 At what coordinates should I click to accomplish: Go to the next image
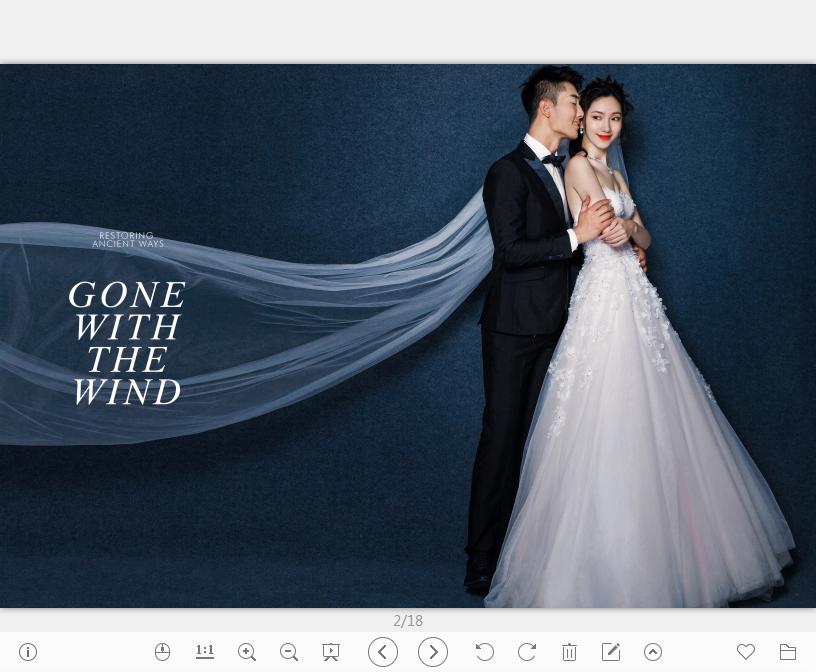click(433, 652)
